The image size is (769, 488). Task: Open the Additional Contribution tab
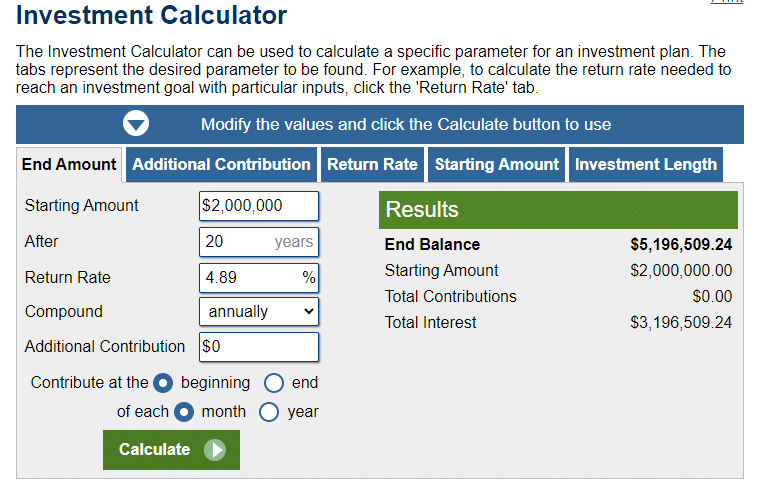point(221,165)
